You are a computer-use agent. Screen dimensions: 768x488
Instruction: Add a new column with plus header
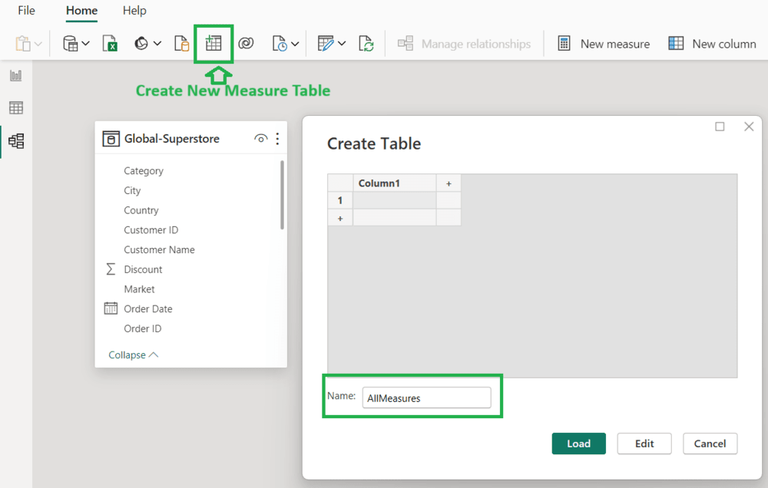click(x=448, y=183)
